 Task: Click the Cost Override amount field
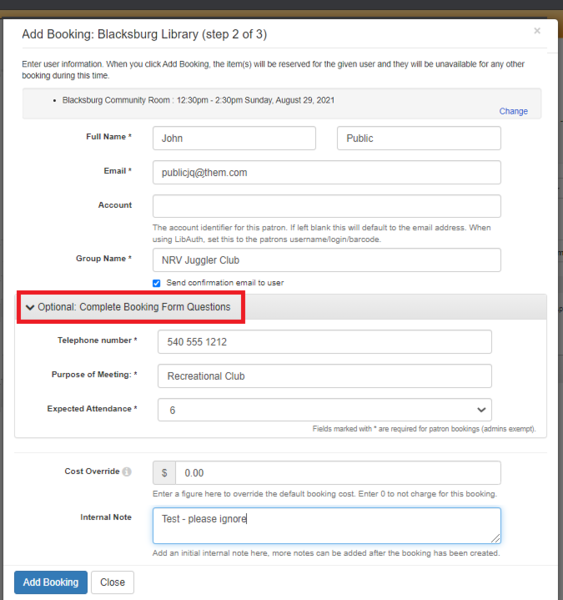(x=338, y=473)
